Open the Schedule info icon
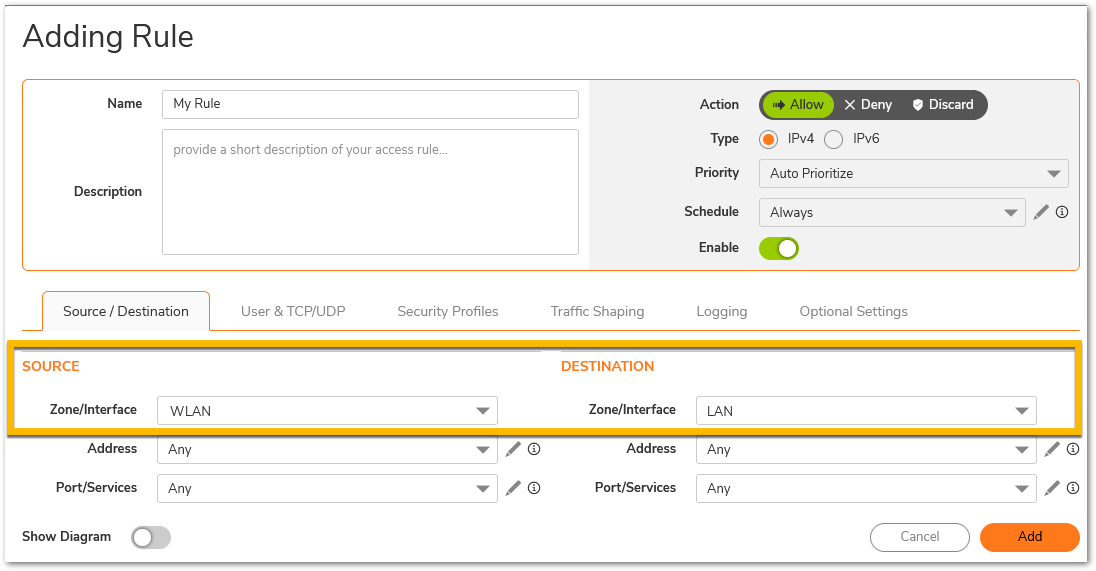The height and width of the screenshot is (571, 1096). 1062,212
